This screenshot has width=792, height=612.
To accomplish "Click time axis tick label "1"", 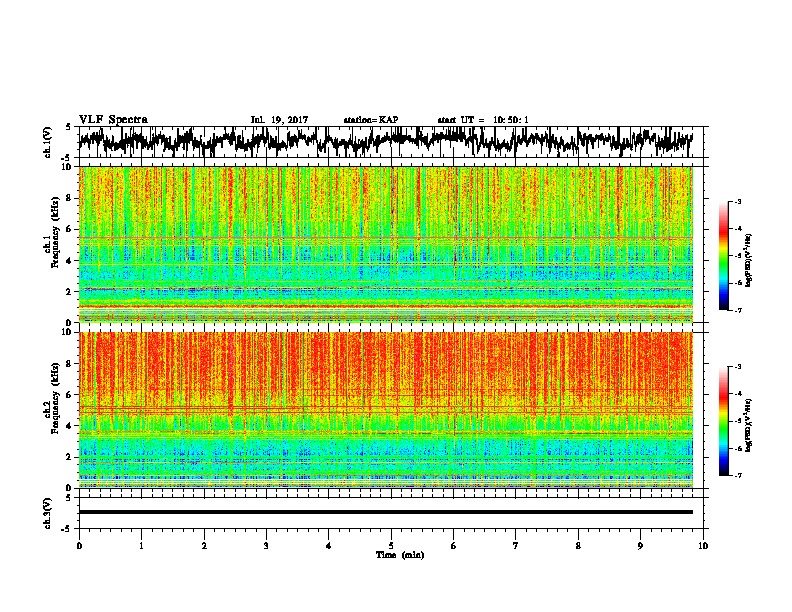I will [x=141, y=546].
